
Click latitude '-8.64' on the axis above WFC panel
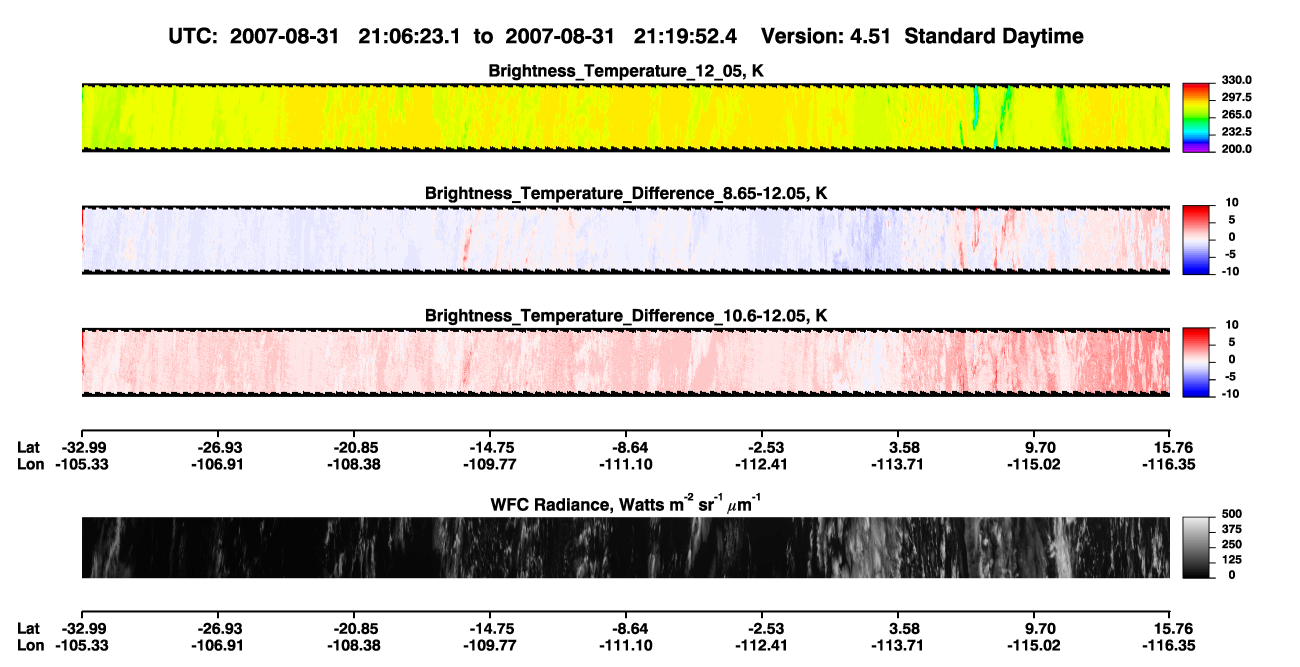[625, 447]
